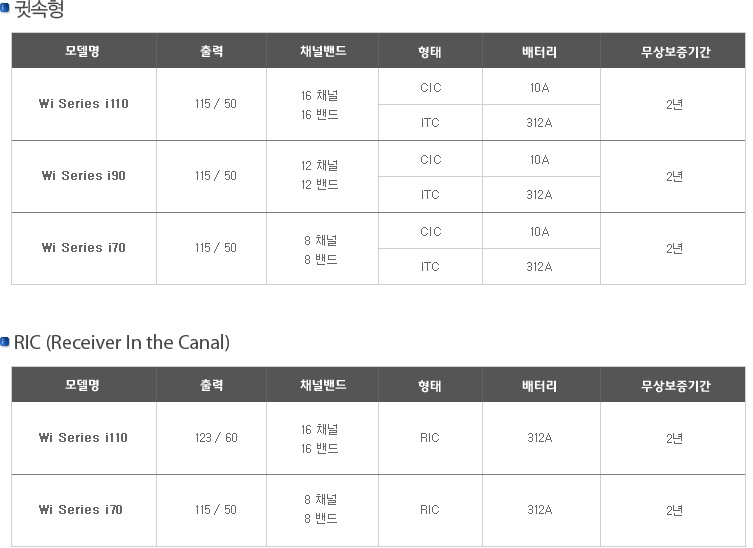Click the 2년 warranty for Wi Series i90
Image resolution: width=753 pixels, height=548 pixels.
pos(675,176)
